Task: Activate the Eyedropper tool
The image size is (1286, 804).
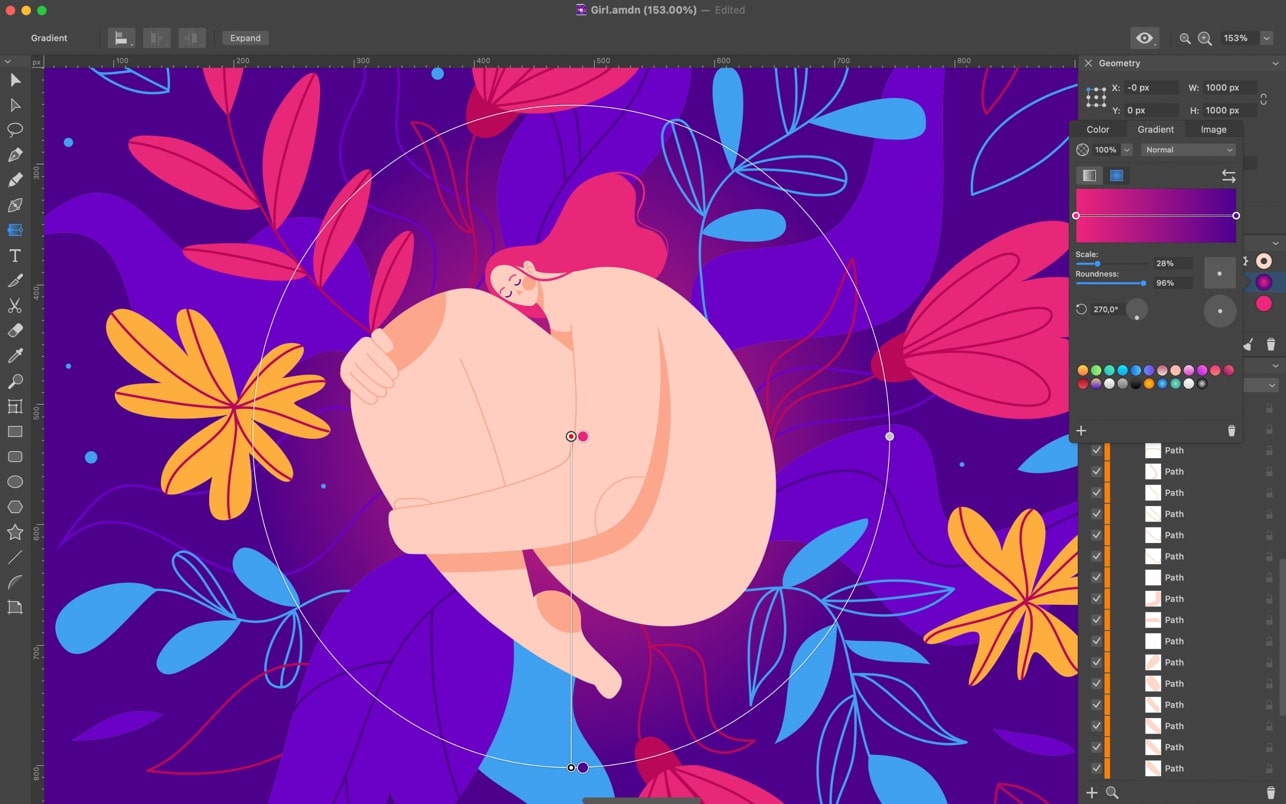Action: (15, 356)
